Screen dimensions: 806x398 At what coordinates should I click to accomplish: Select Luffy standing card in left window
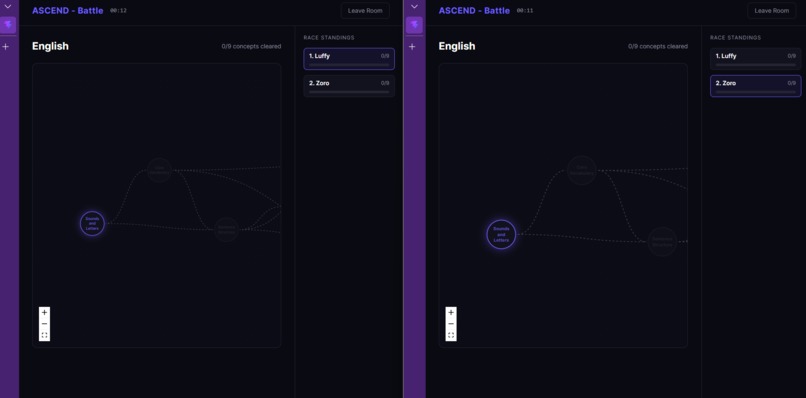coord(349,59)
